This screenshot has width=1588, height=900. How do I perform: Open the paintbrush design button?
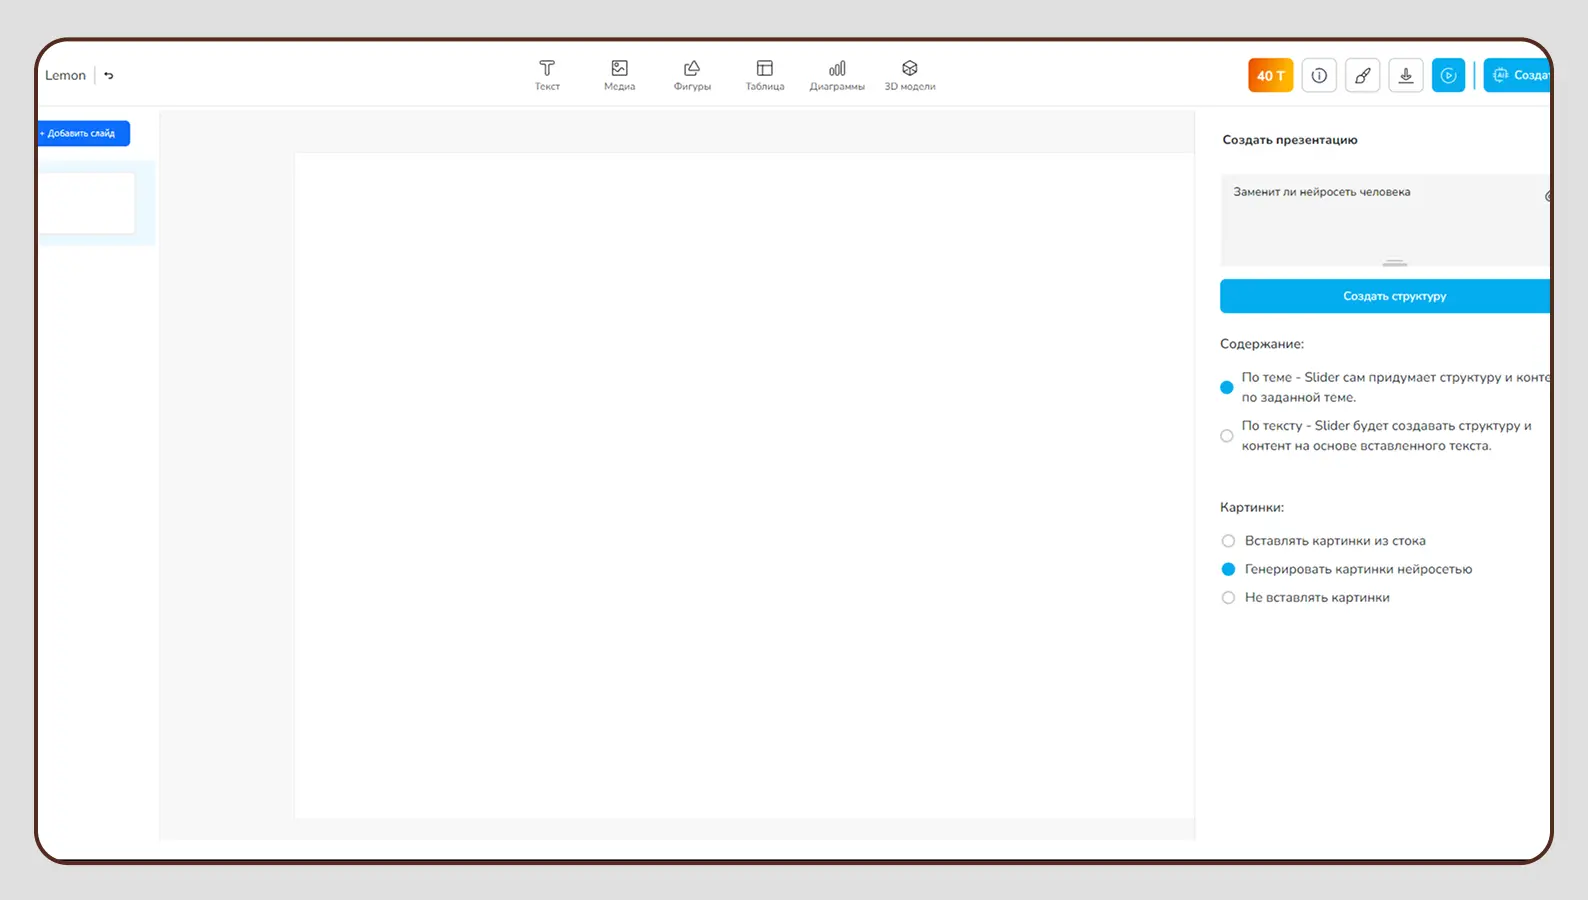[x=1362, y=76]
